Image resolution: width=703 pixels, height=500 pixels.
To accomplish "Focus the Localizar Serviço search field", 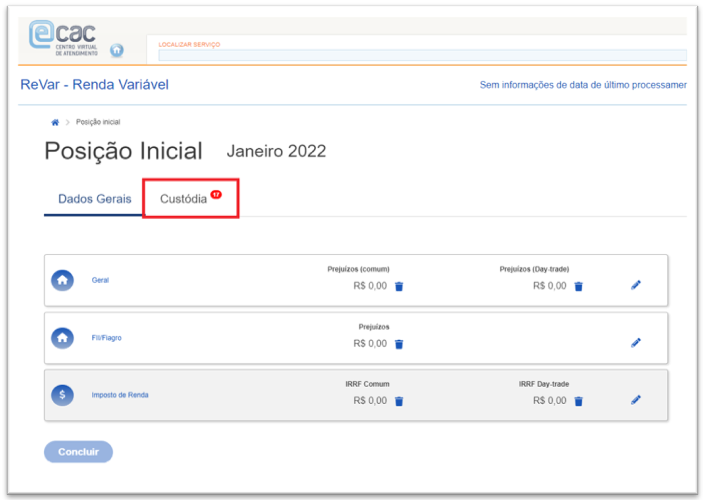I will coord(420,55).
